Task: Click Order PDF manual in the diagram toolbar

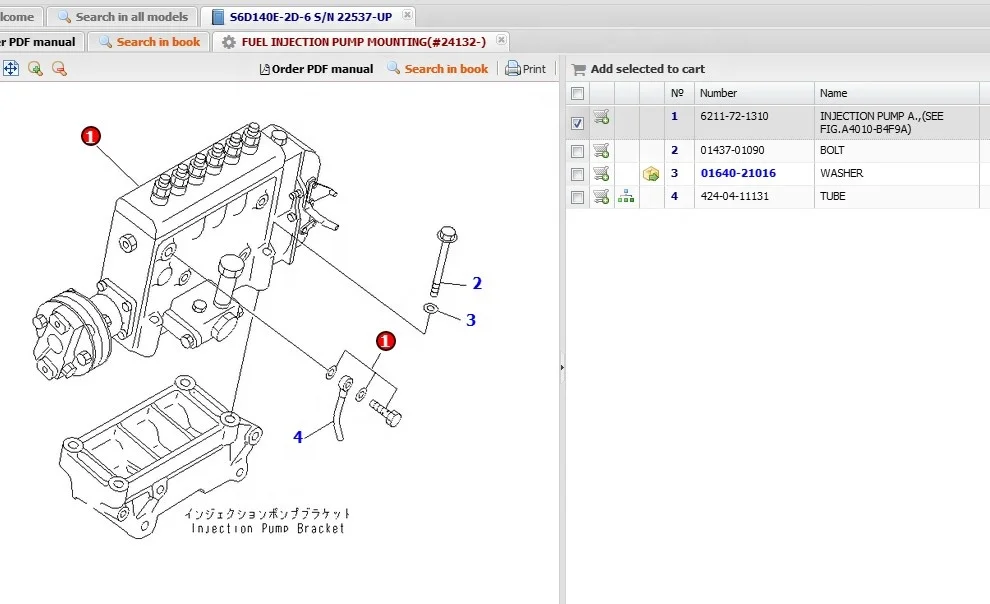Action: point(316,69)
